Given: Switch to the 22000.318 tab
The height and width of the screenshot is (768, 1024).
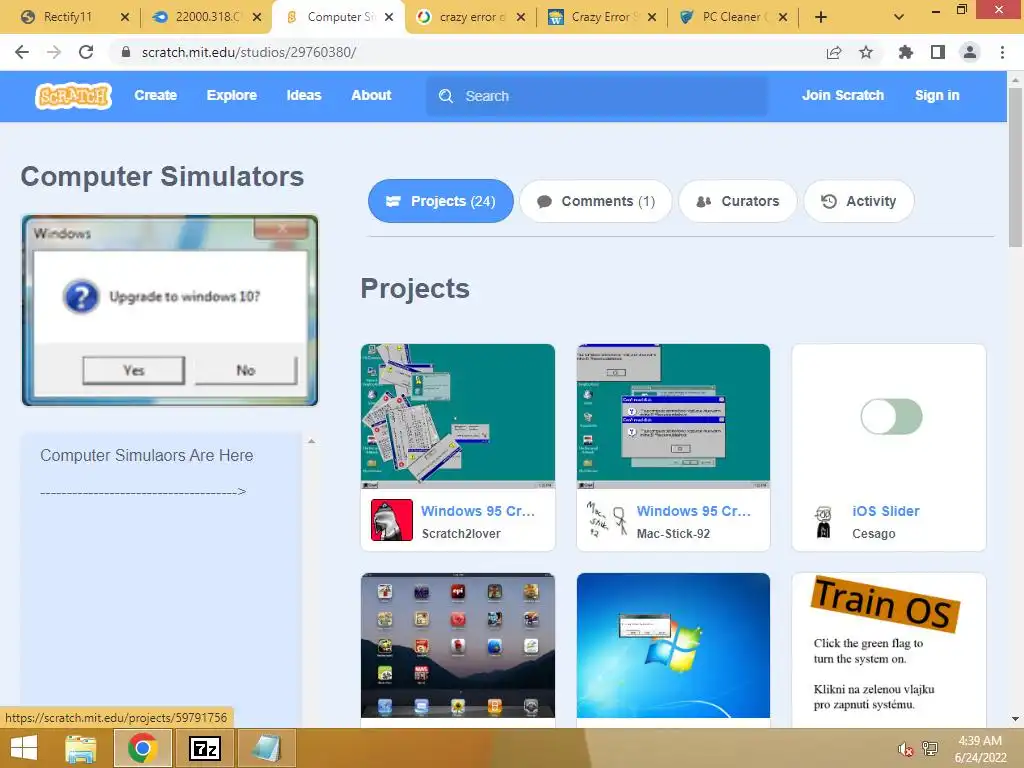Looking at the screenshot, I should pos(204,17).
